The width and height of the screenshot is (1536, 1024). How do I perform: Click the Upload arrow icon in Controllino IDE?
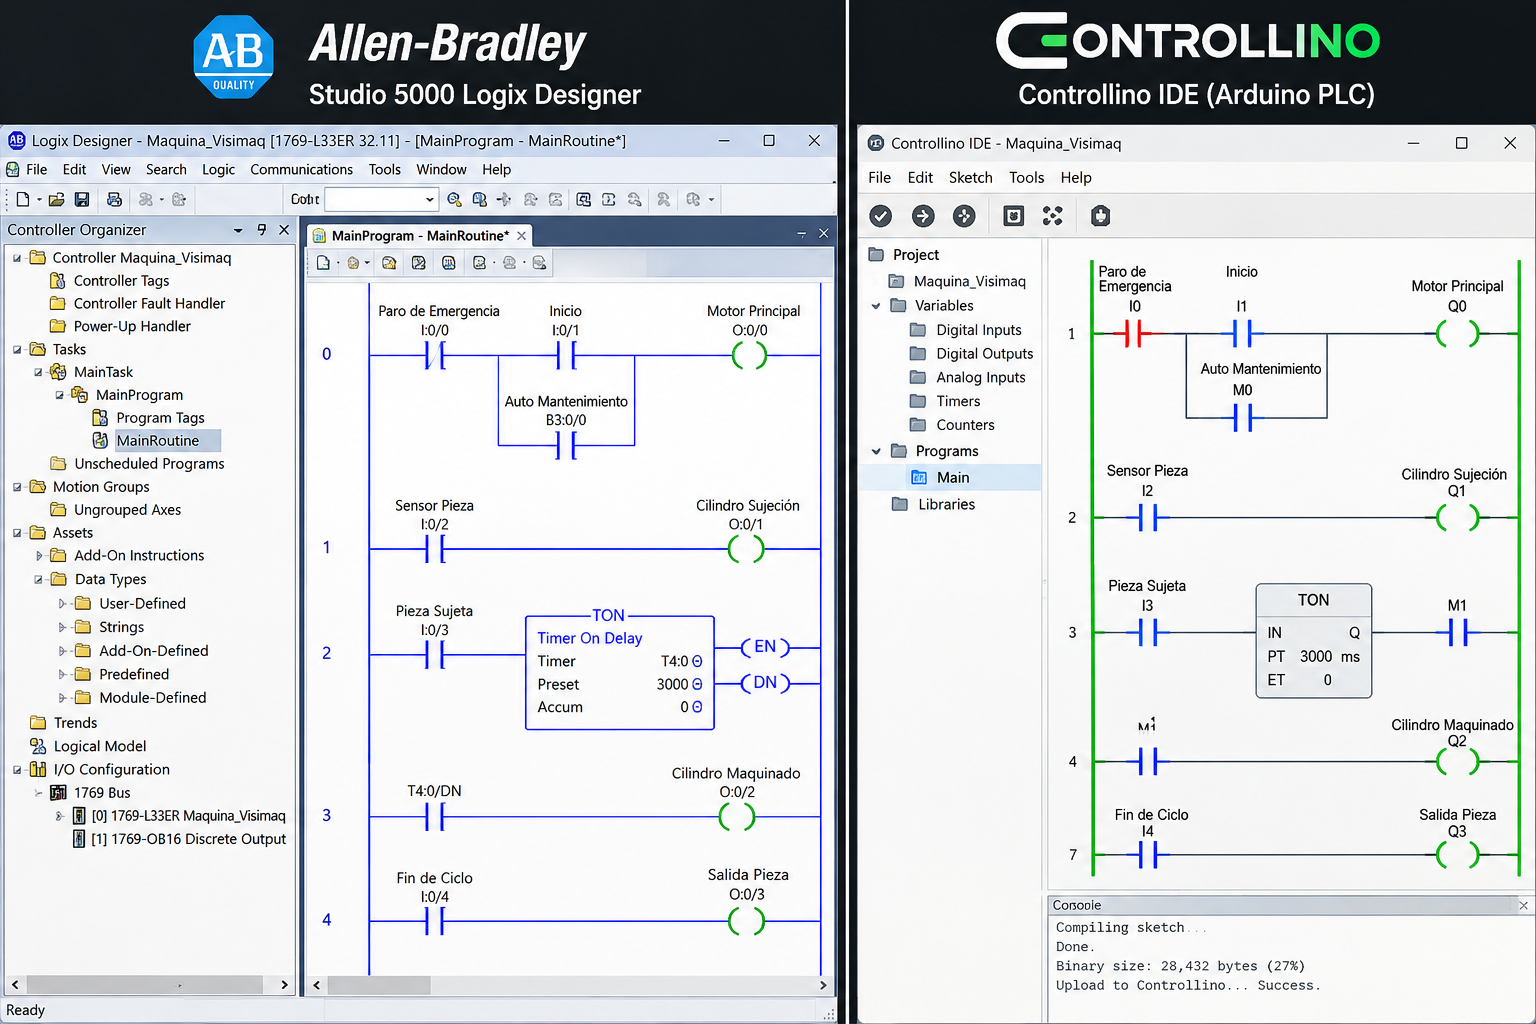click(923, 216)
